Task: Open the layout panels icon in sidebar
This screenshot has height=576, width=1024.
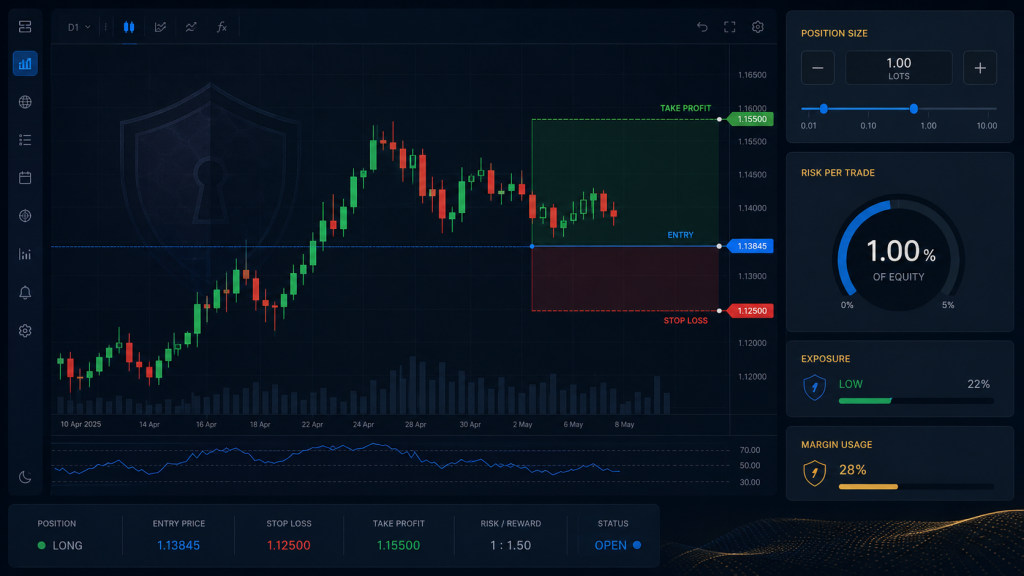Action: coord(25,27)
